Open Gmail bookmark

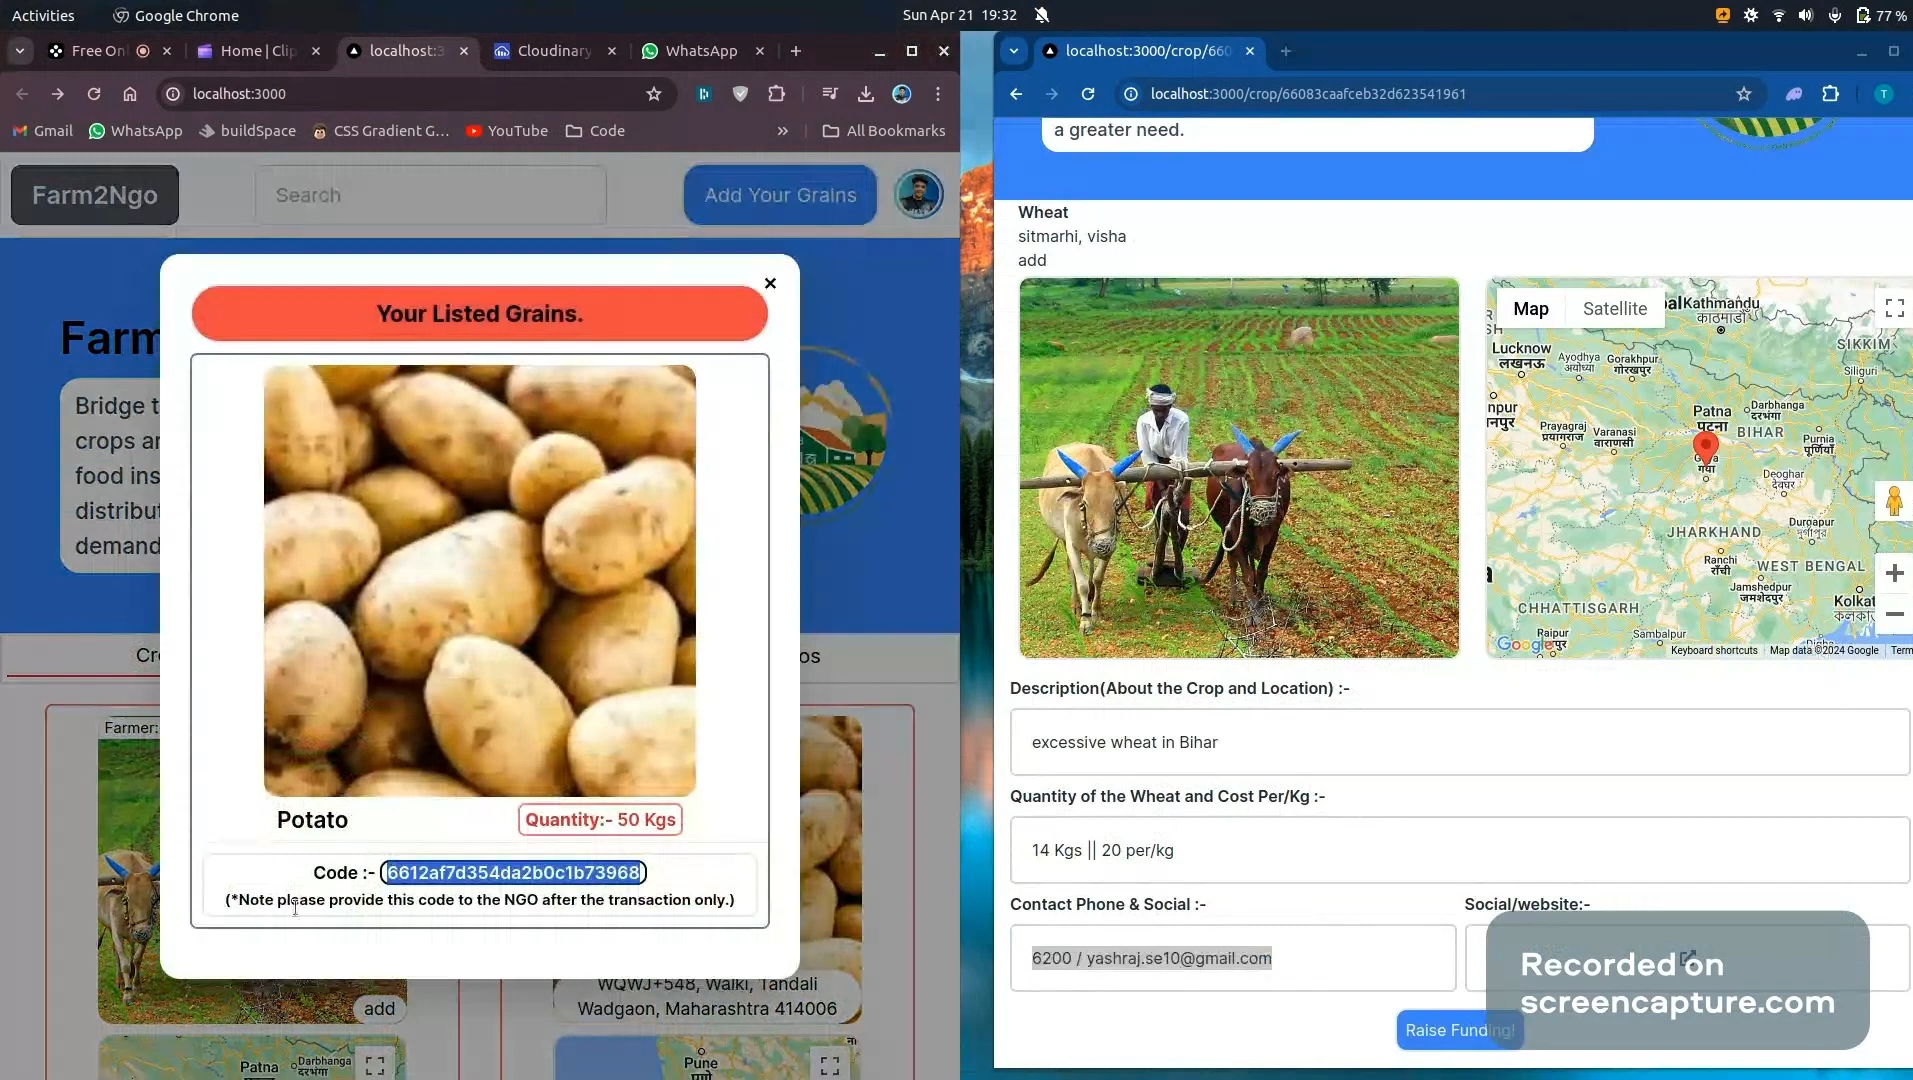(42, 131)
